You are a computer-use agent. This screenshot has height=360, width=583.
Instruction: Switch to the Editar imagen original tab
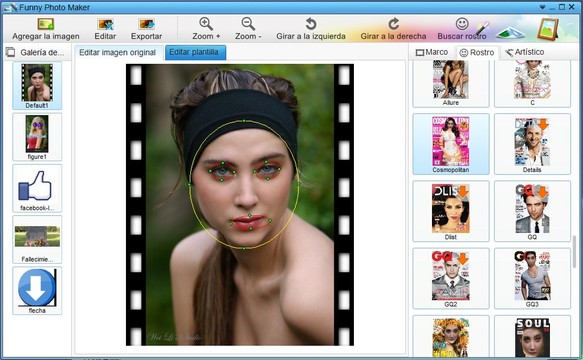117,52
